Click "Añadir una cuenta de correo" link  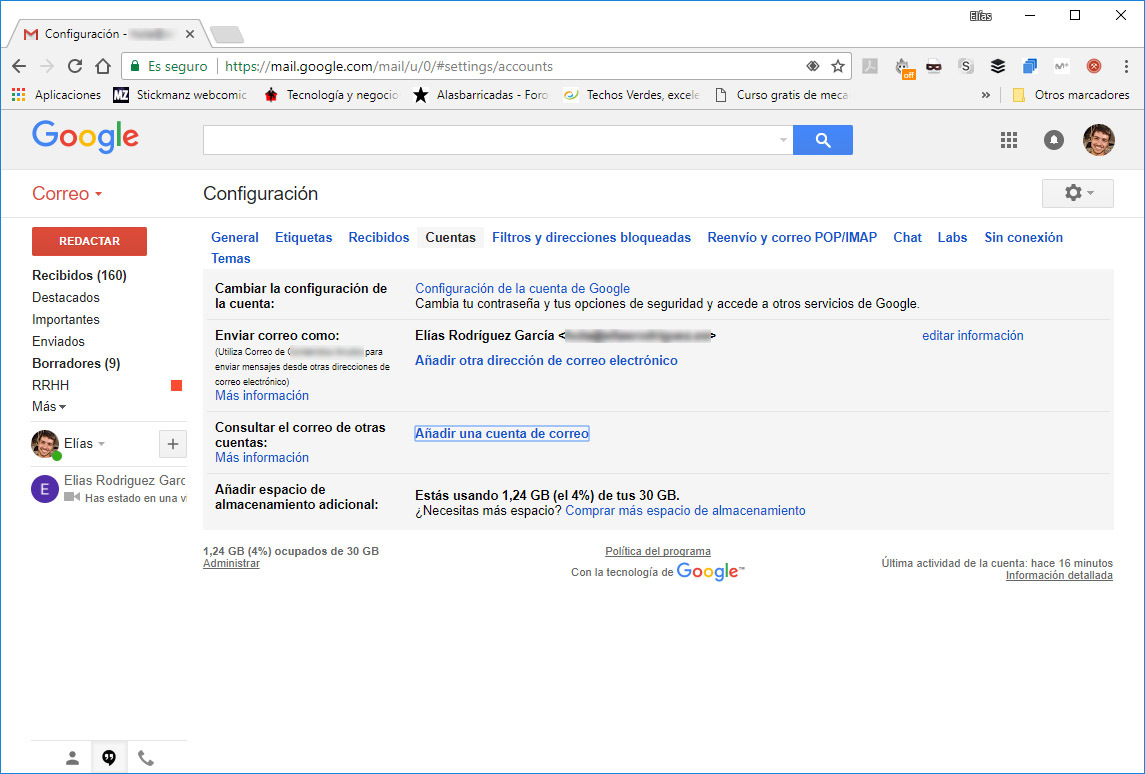click(x=501, y=433)
